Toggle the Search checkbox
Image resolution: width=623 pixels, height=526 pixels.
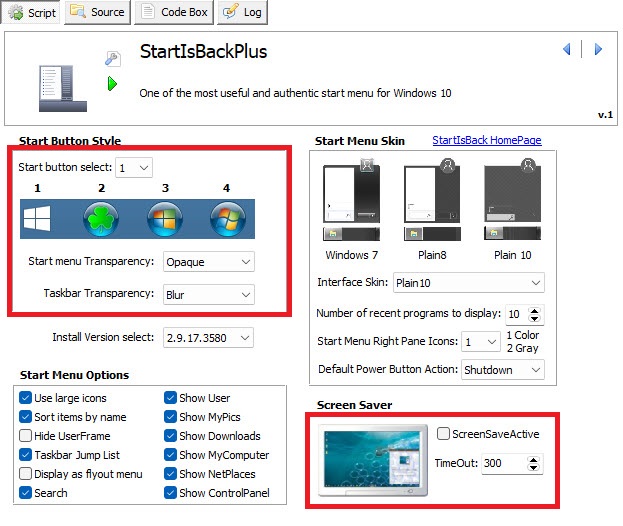coord(25,493)
